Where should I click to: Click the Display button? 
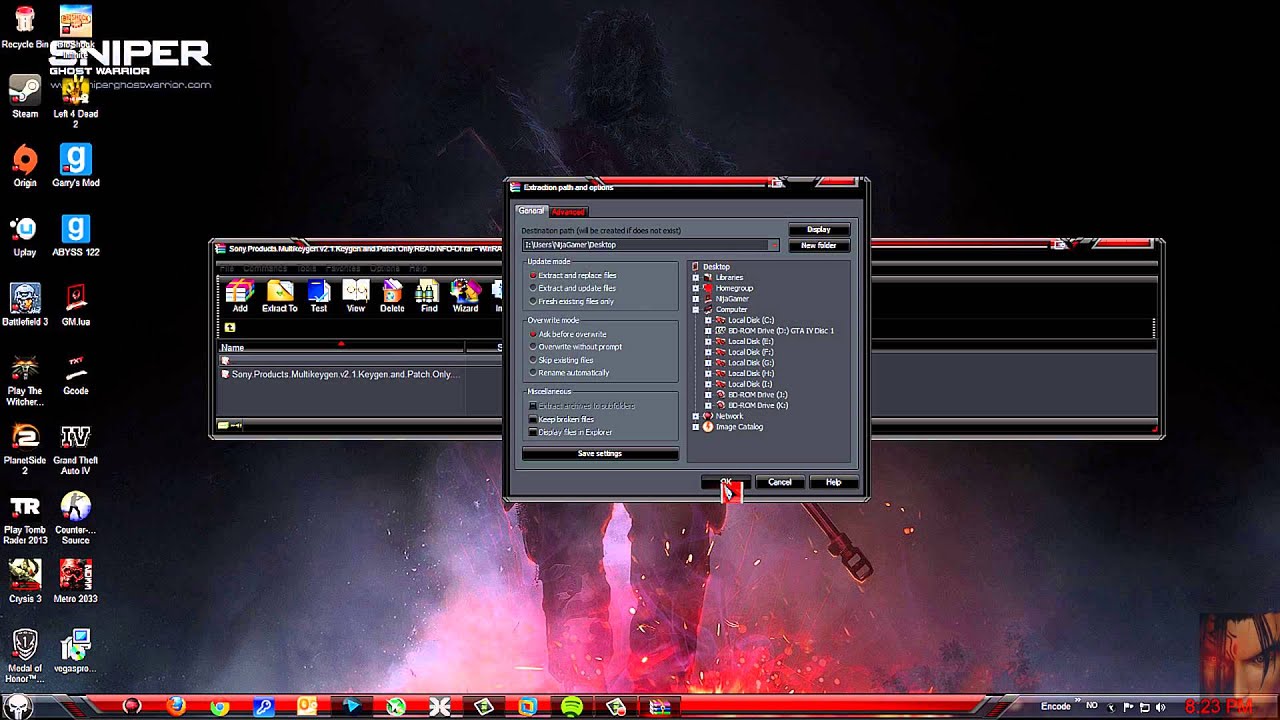pos(819,230)
